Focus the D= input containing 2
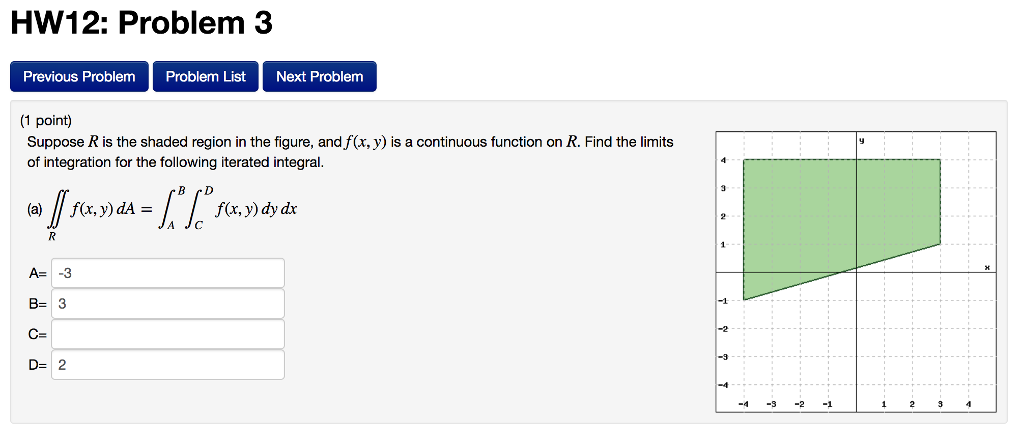 (x=168, y=365)
